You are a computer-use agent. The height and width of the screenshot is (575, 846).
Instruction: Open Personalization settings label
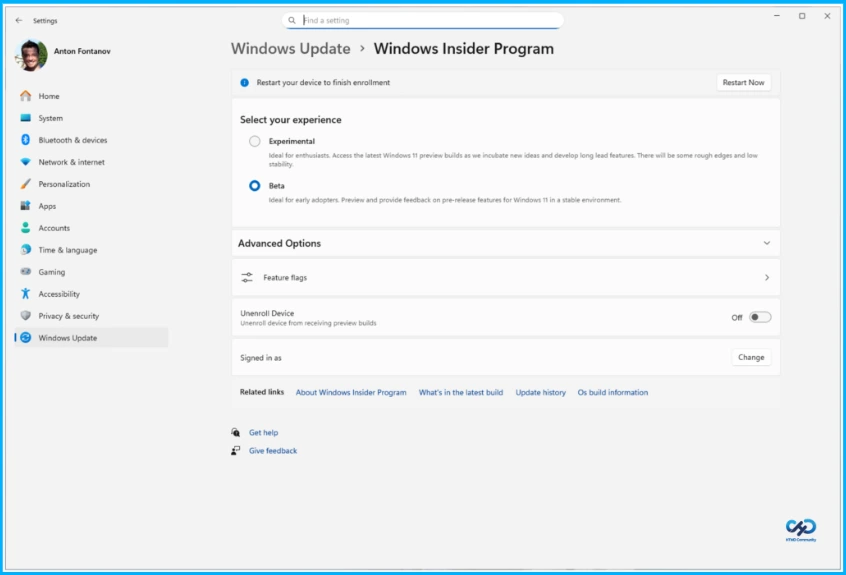64,184
